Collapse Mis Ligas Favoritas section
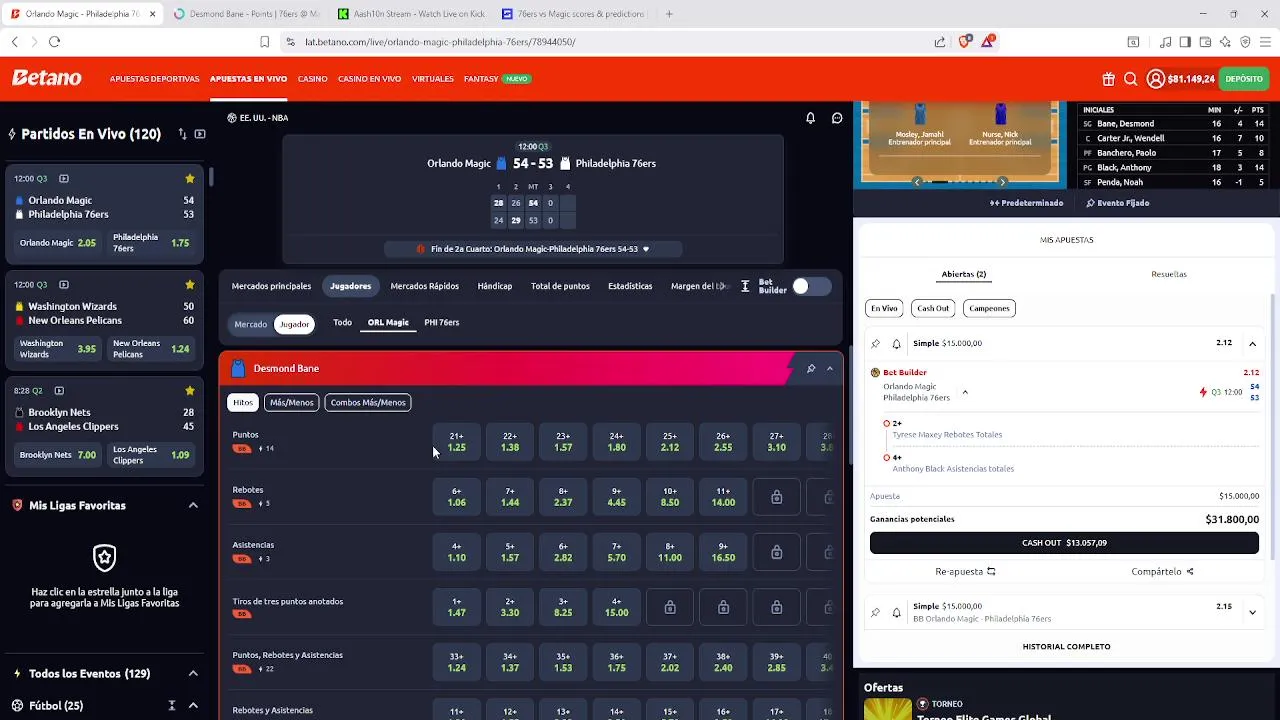This screenshot has height=720, width=1280. (193, 506)
